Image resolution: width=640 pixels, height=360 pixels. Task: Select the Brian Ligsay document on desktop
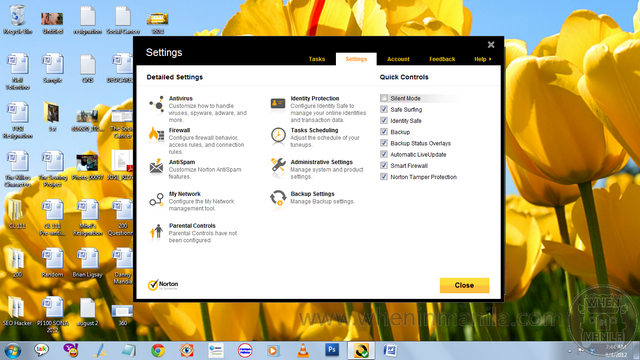coord(87,262)
